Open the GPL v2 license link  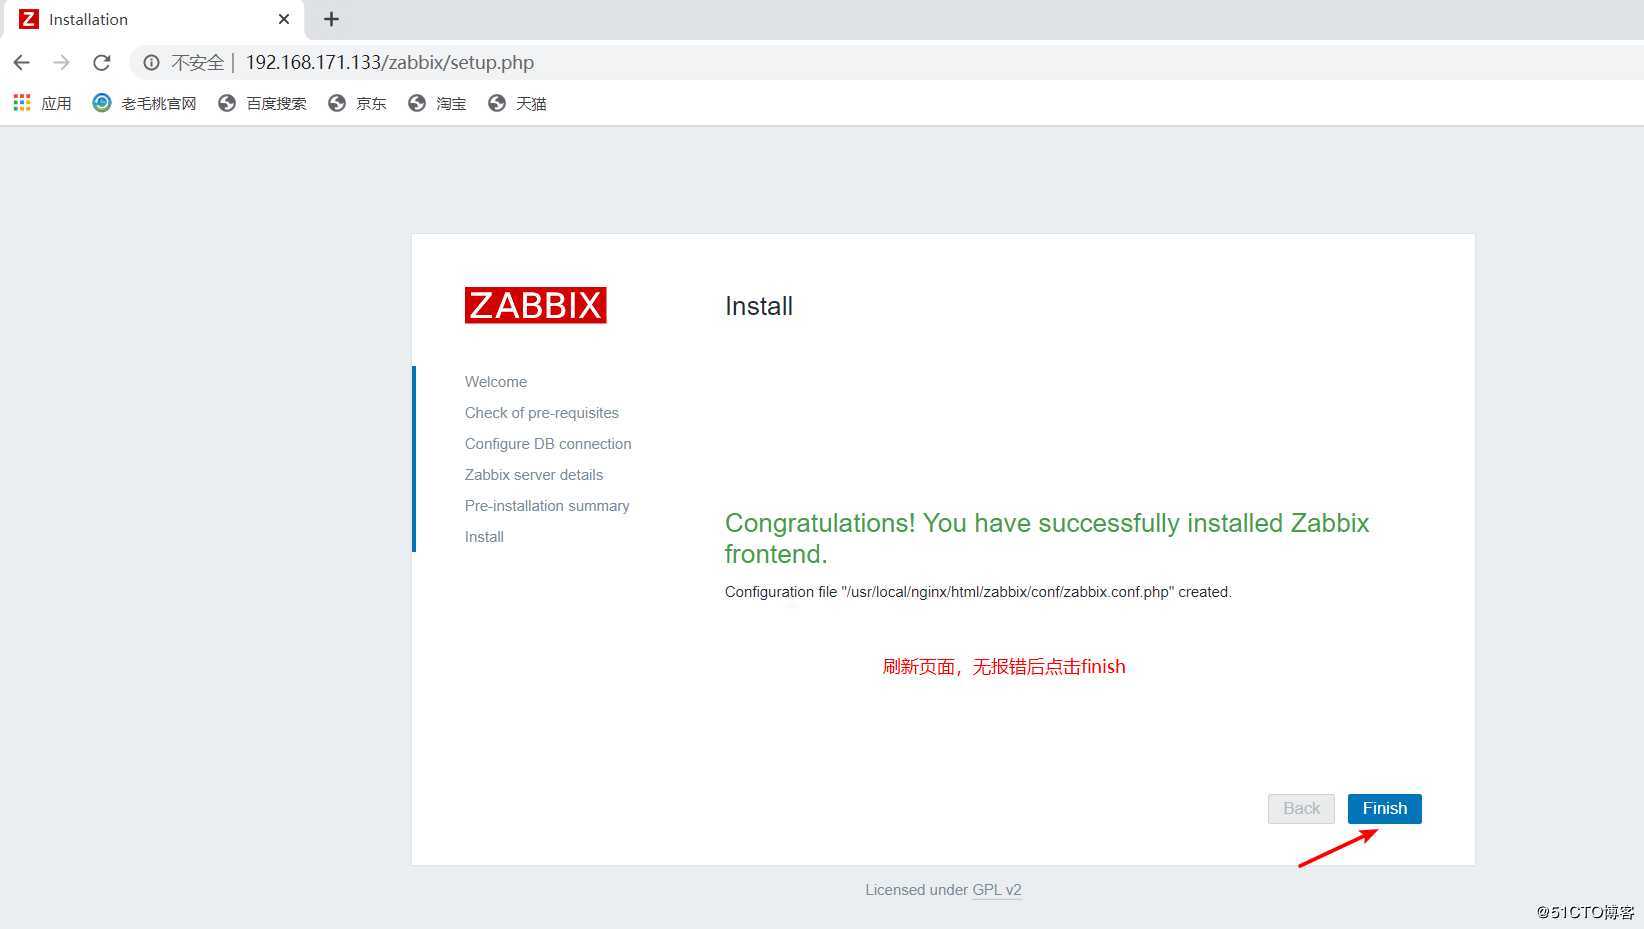pos(997,890)
